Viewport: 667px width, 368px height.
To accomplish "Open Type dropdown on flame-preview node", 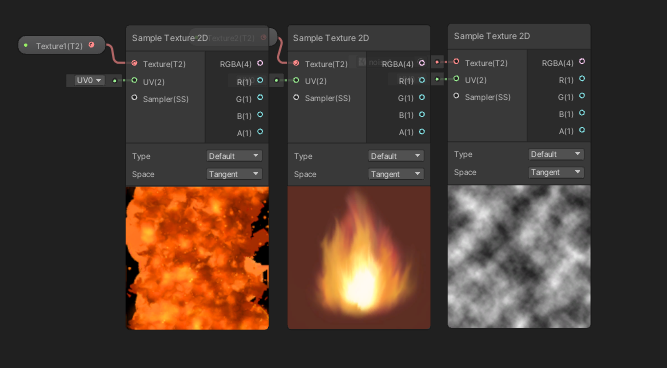I will tap(396, 156).
